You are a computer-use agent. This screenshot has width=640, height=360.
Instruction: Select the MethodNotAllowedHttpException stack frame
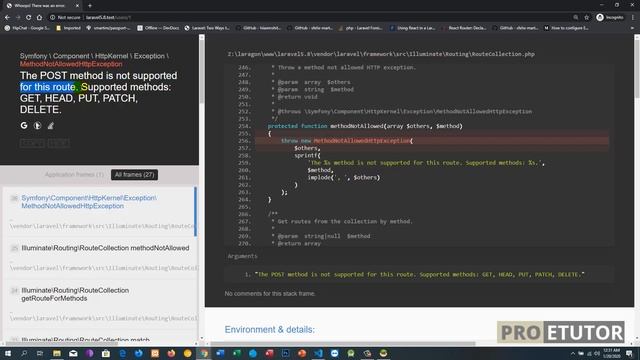100,211
